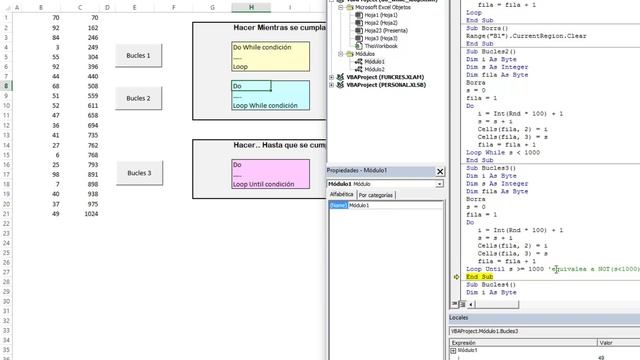Open Hoja3 (Hoja3) sheet object
Image resolution: width=640 pixels, height=360 pixels.
(x=380, y=38)
